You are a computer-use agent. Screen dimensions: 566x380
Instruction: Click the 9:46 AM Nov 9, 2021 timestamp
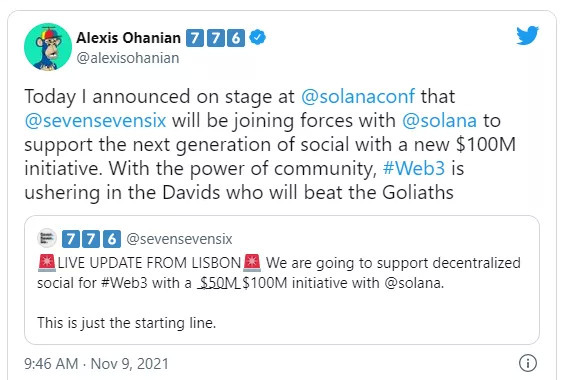pyautogui.click(x=96, y=363)
